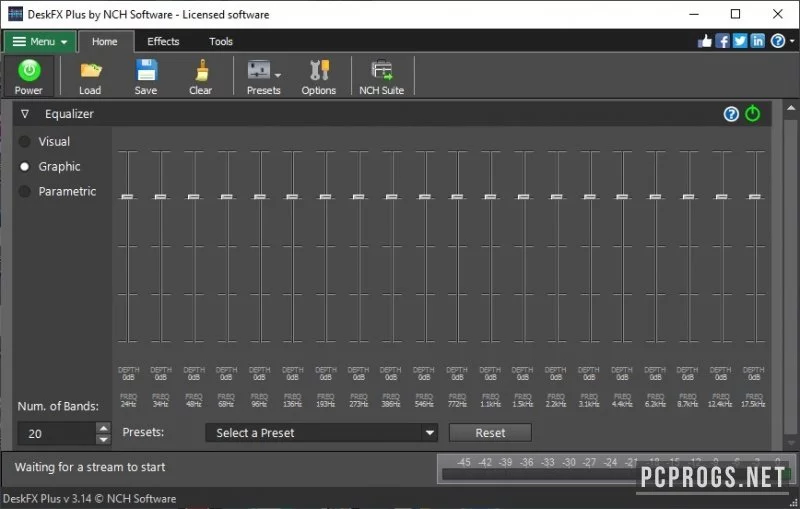Click the 193Hz band slider handle
The height and width of the screenshot is (509, 800).
[x=326, y=196]
